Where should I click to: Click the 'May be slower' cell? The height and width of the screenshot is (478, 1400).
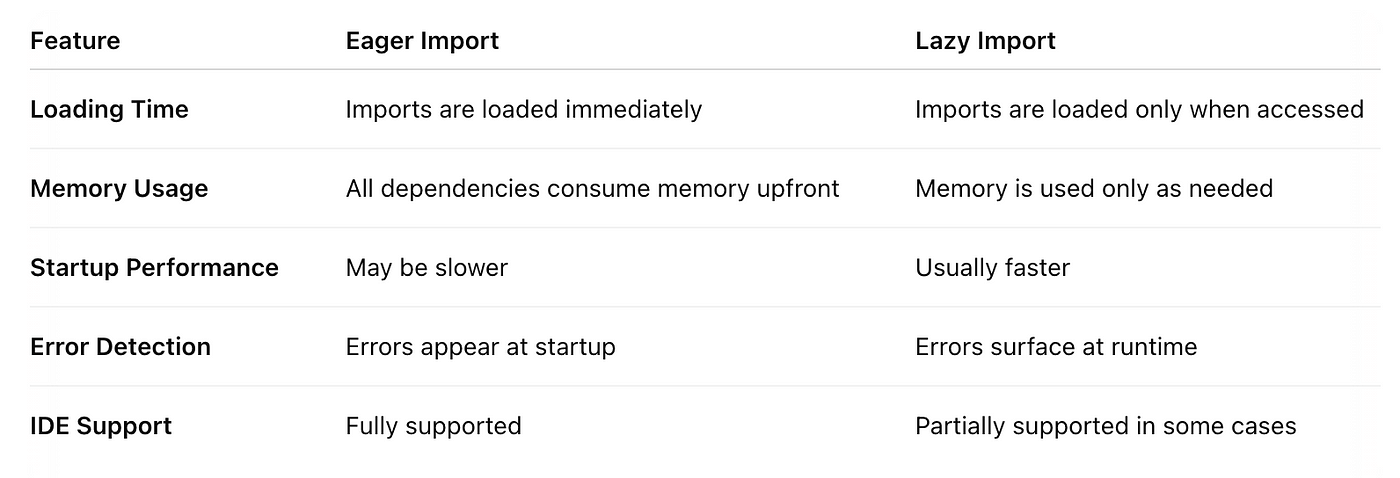pyautogui.click(x=427, y=268)
